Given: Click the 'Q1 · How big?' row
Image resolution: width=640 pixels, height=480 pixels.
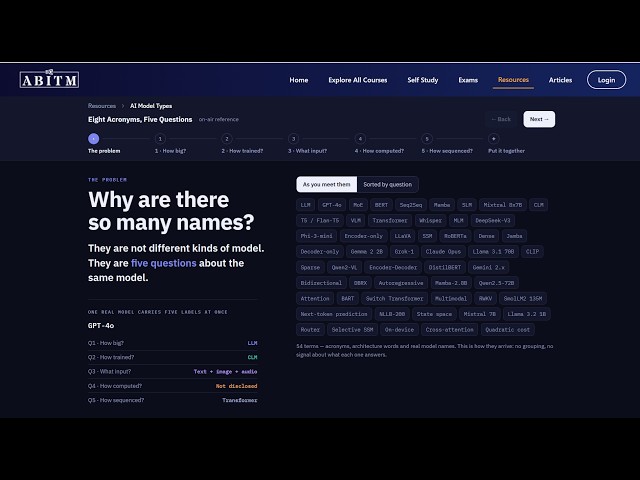Looking at the screenshot, I should tap(173, 343).
